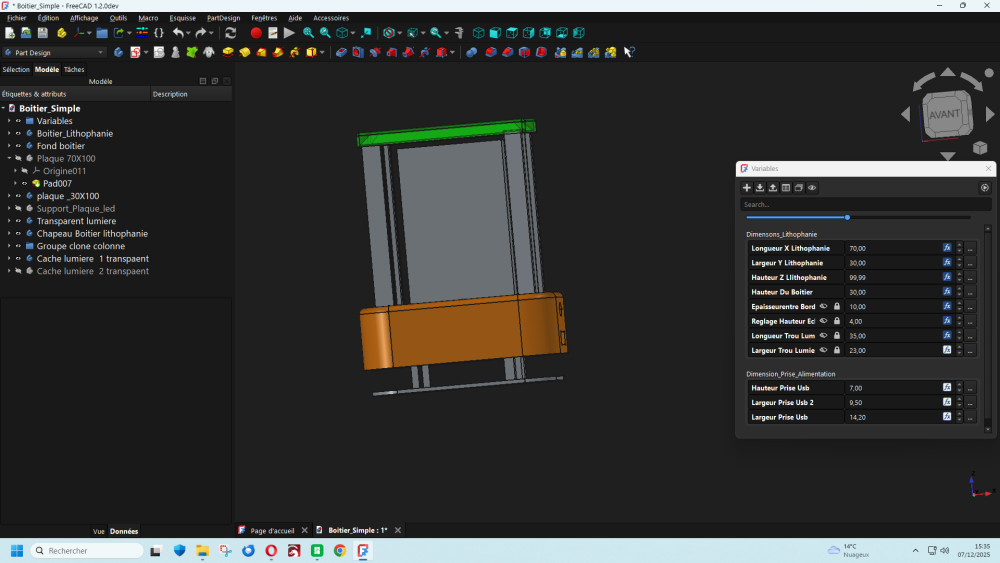Click the red macro record button
This screenshot has width=1000, height=563.
pos(256,33)
